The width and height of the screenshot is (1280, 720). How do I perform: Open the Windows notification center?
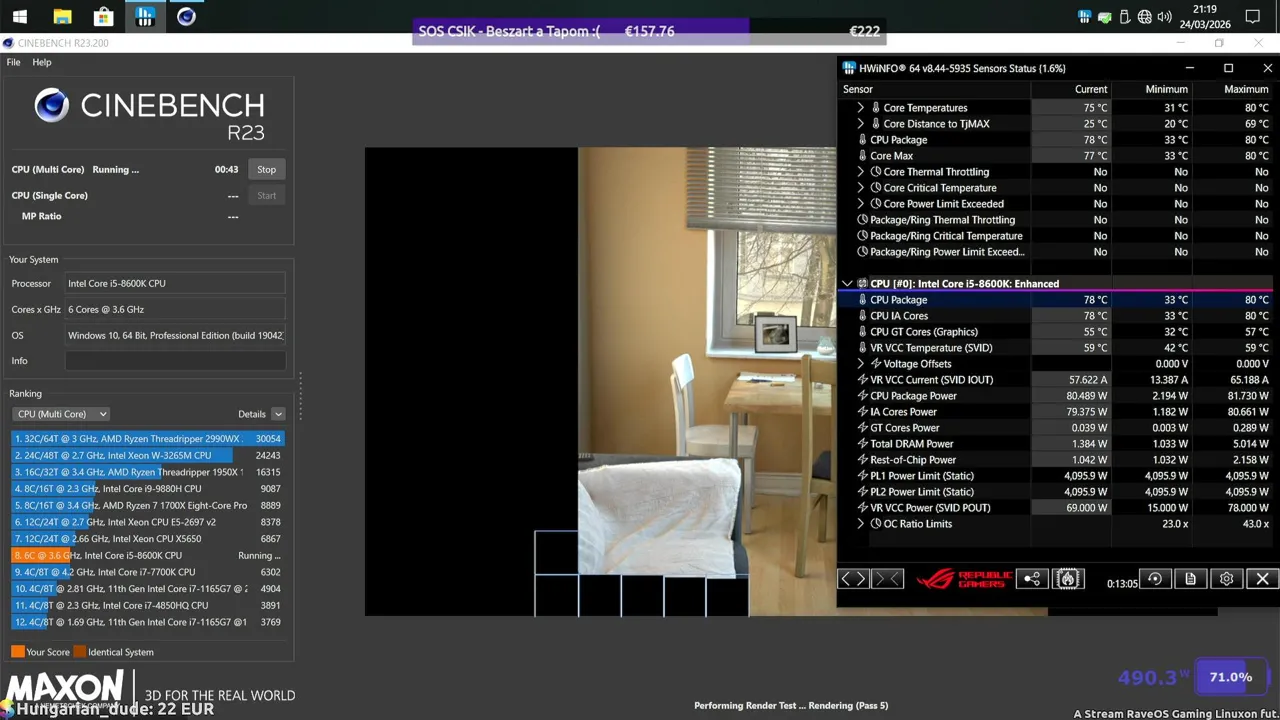(x=1253, y=17)
